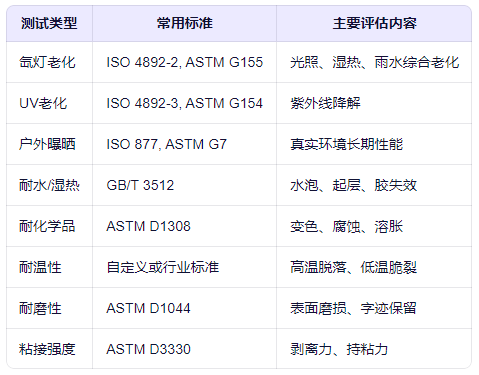479x375 pixels.
Task: Select the GB/T 3512 cell
Action: (184, 185)
